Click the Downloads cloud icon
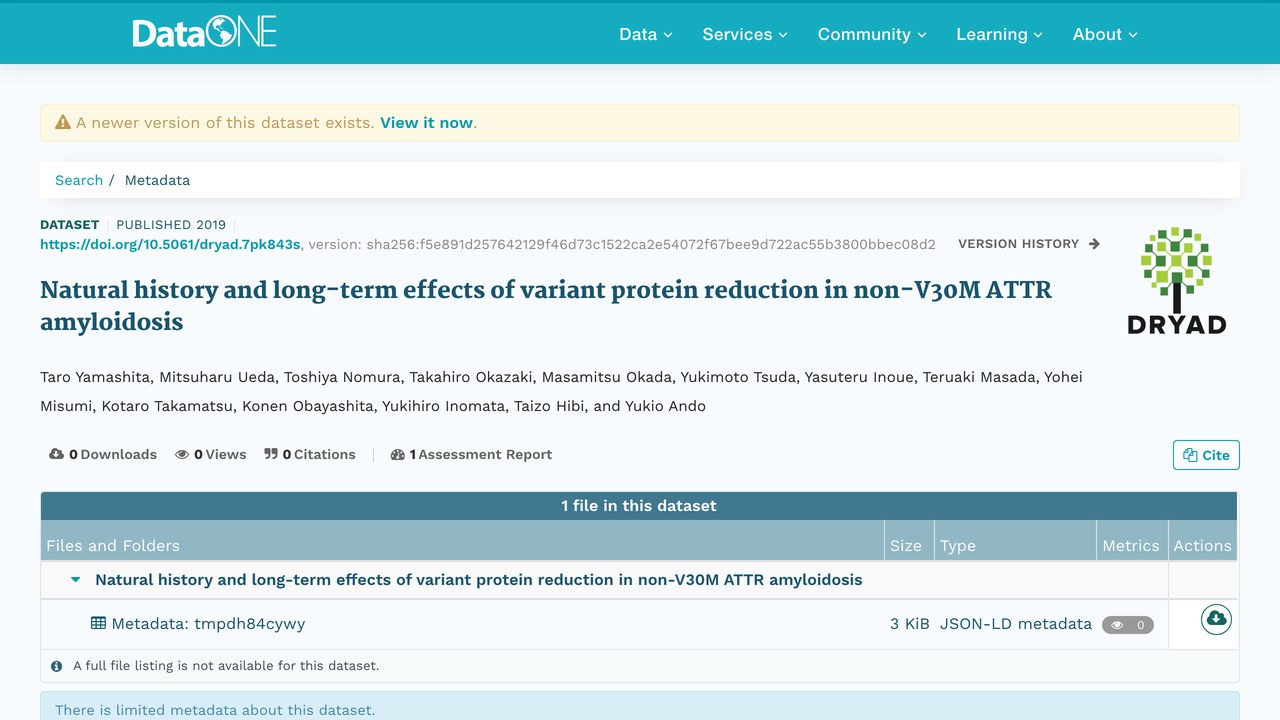 point(57,454)
